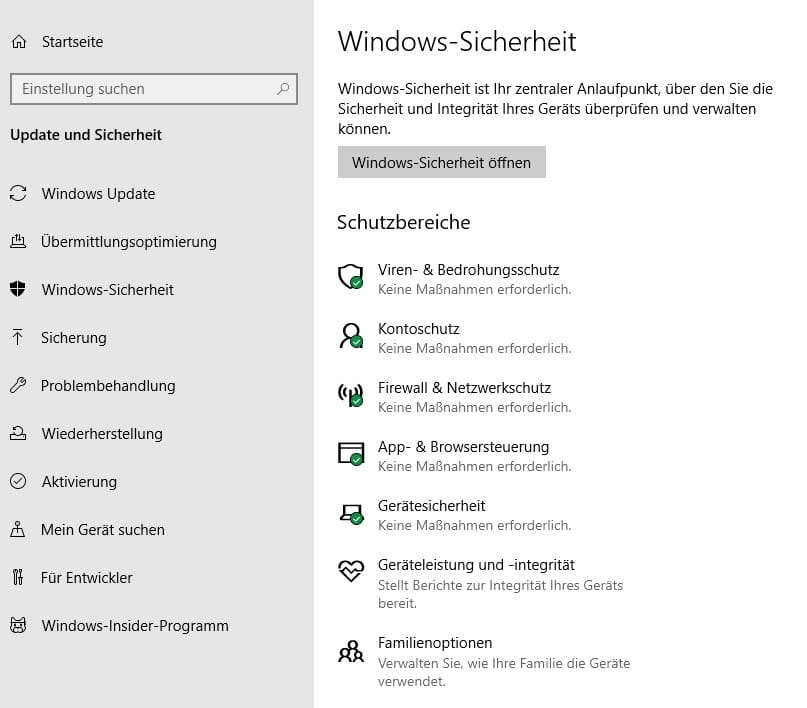Open App- & Browsersteuerung protection area

pyautogui.click(x=463, y=447)
